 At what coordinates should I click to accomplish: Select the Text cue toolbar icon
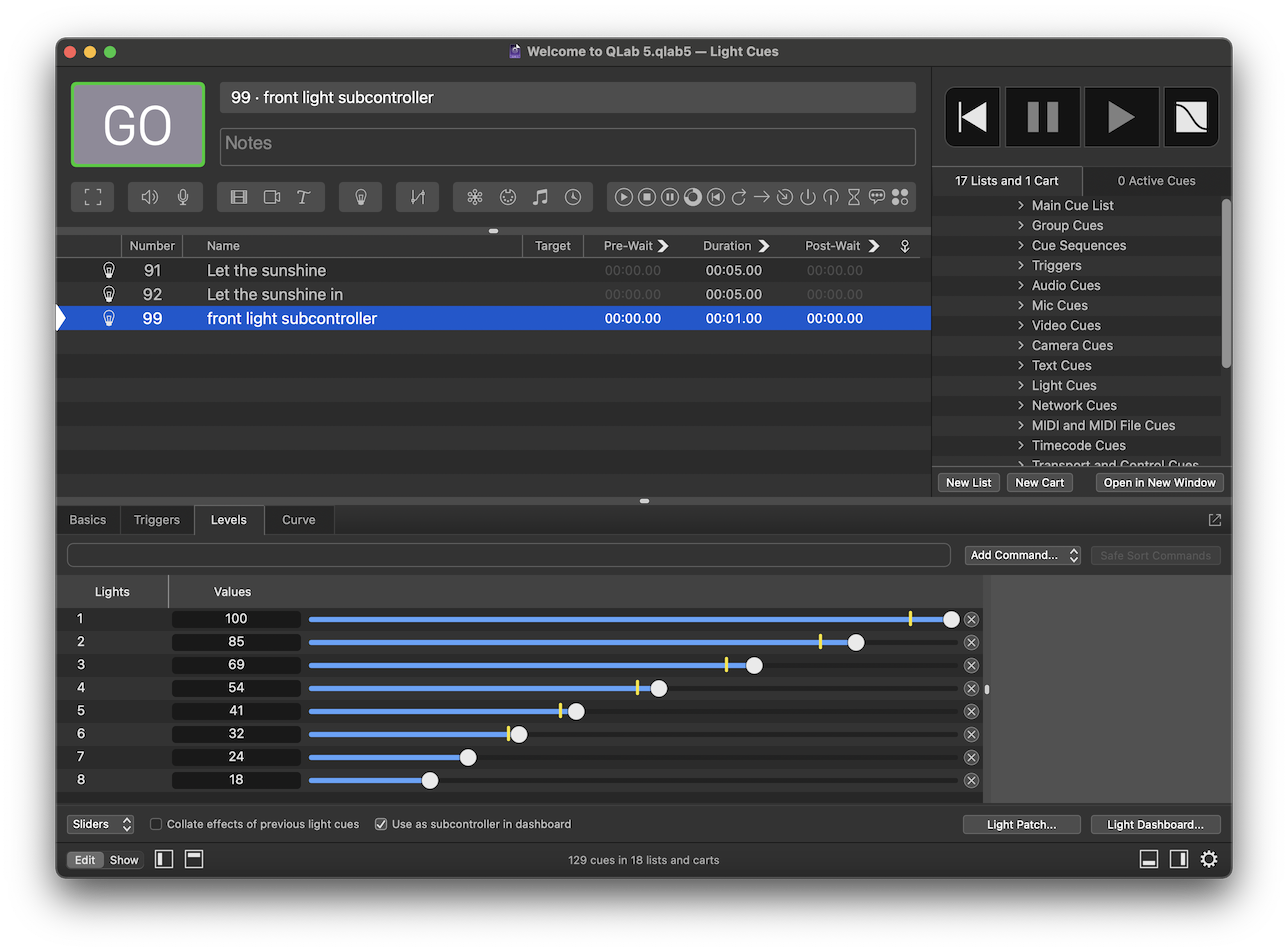(x=303, y=197)
